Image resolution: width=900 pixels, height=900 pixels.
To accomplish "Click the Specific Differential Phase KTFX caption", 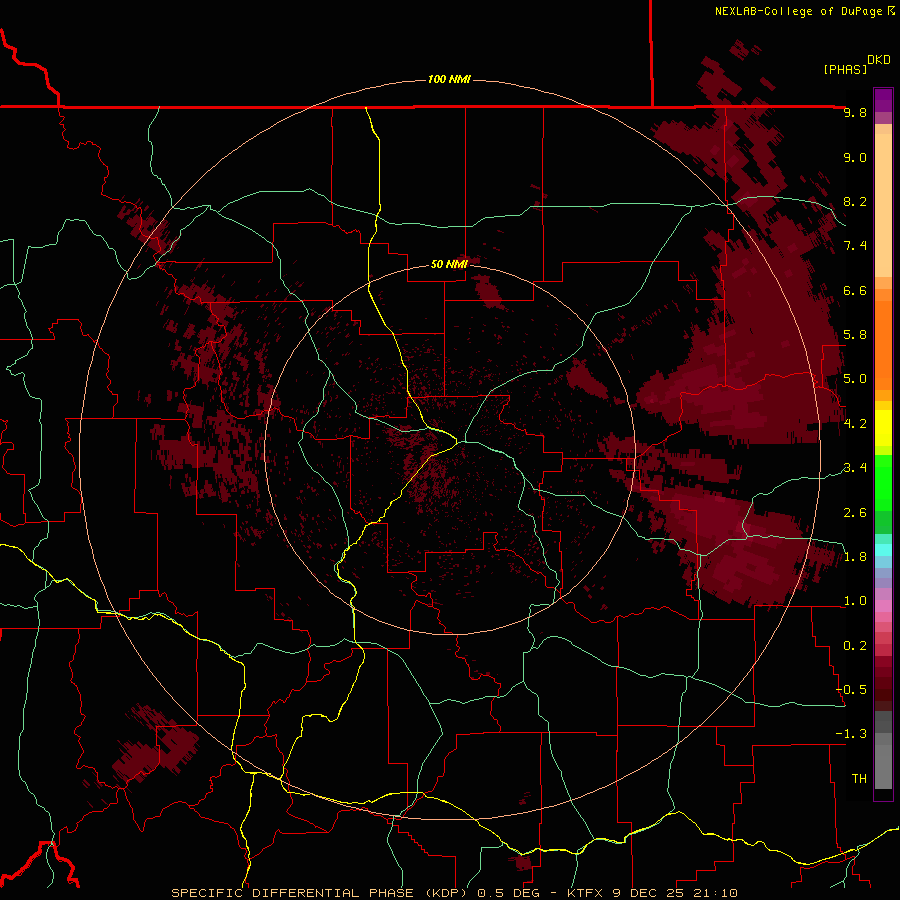I will coord(455,893).
